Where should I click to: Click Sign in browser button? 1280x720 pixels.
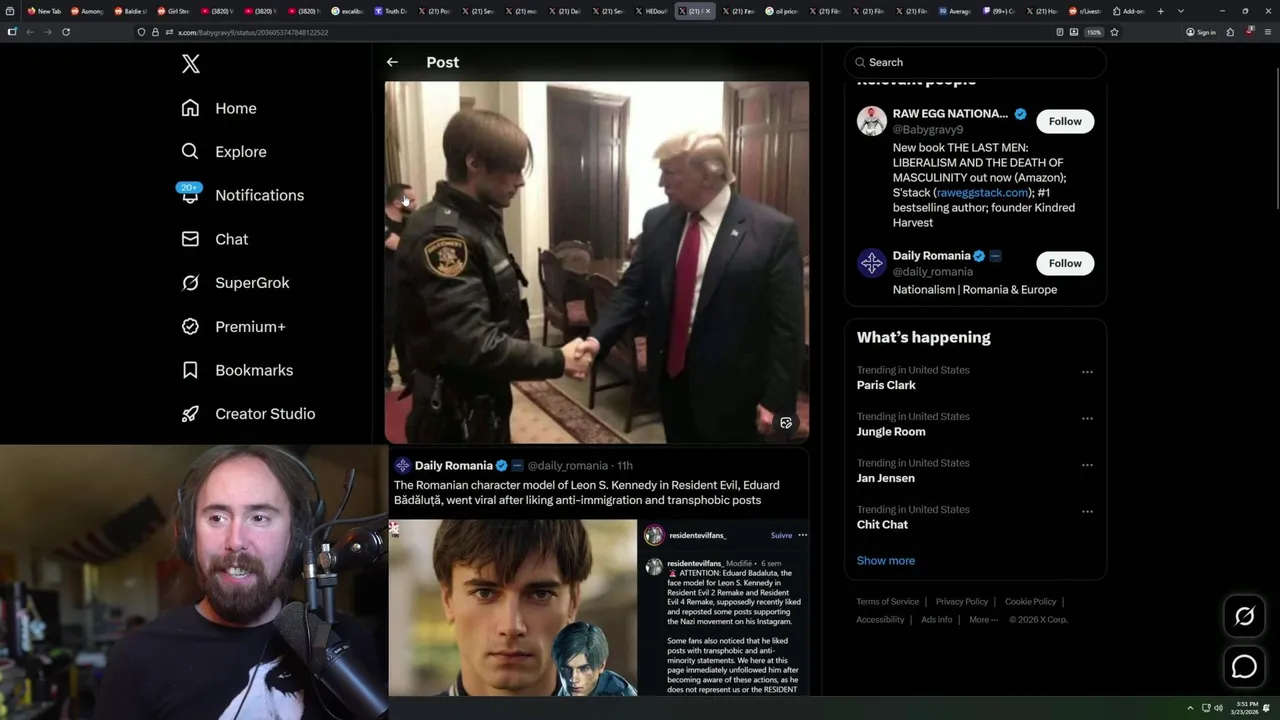(x=1201, y=32)
